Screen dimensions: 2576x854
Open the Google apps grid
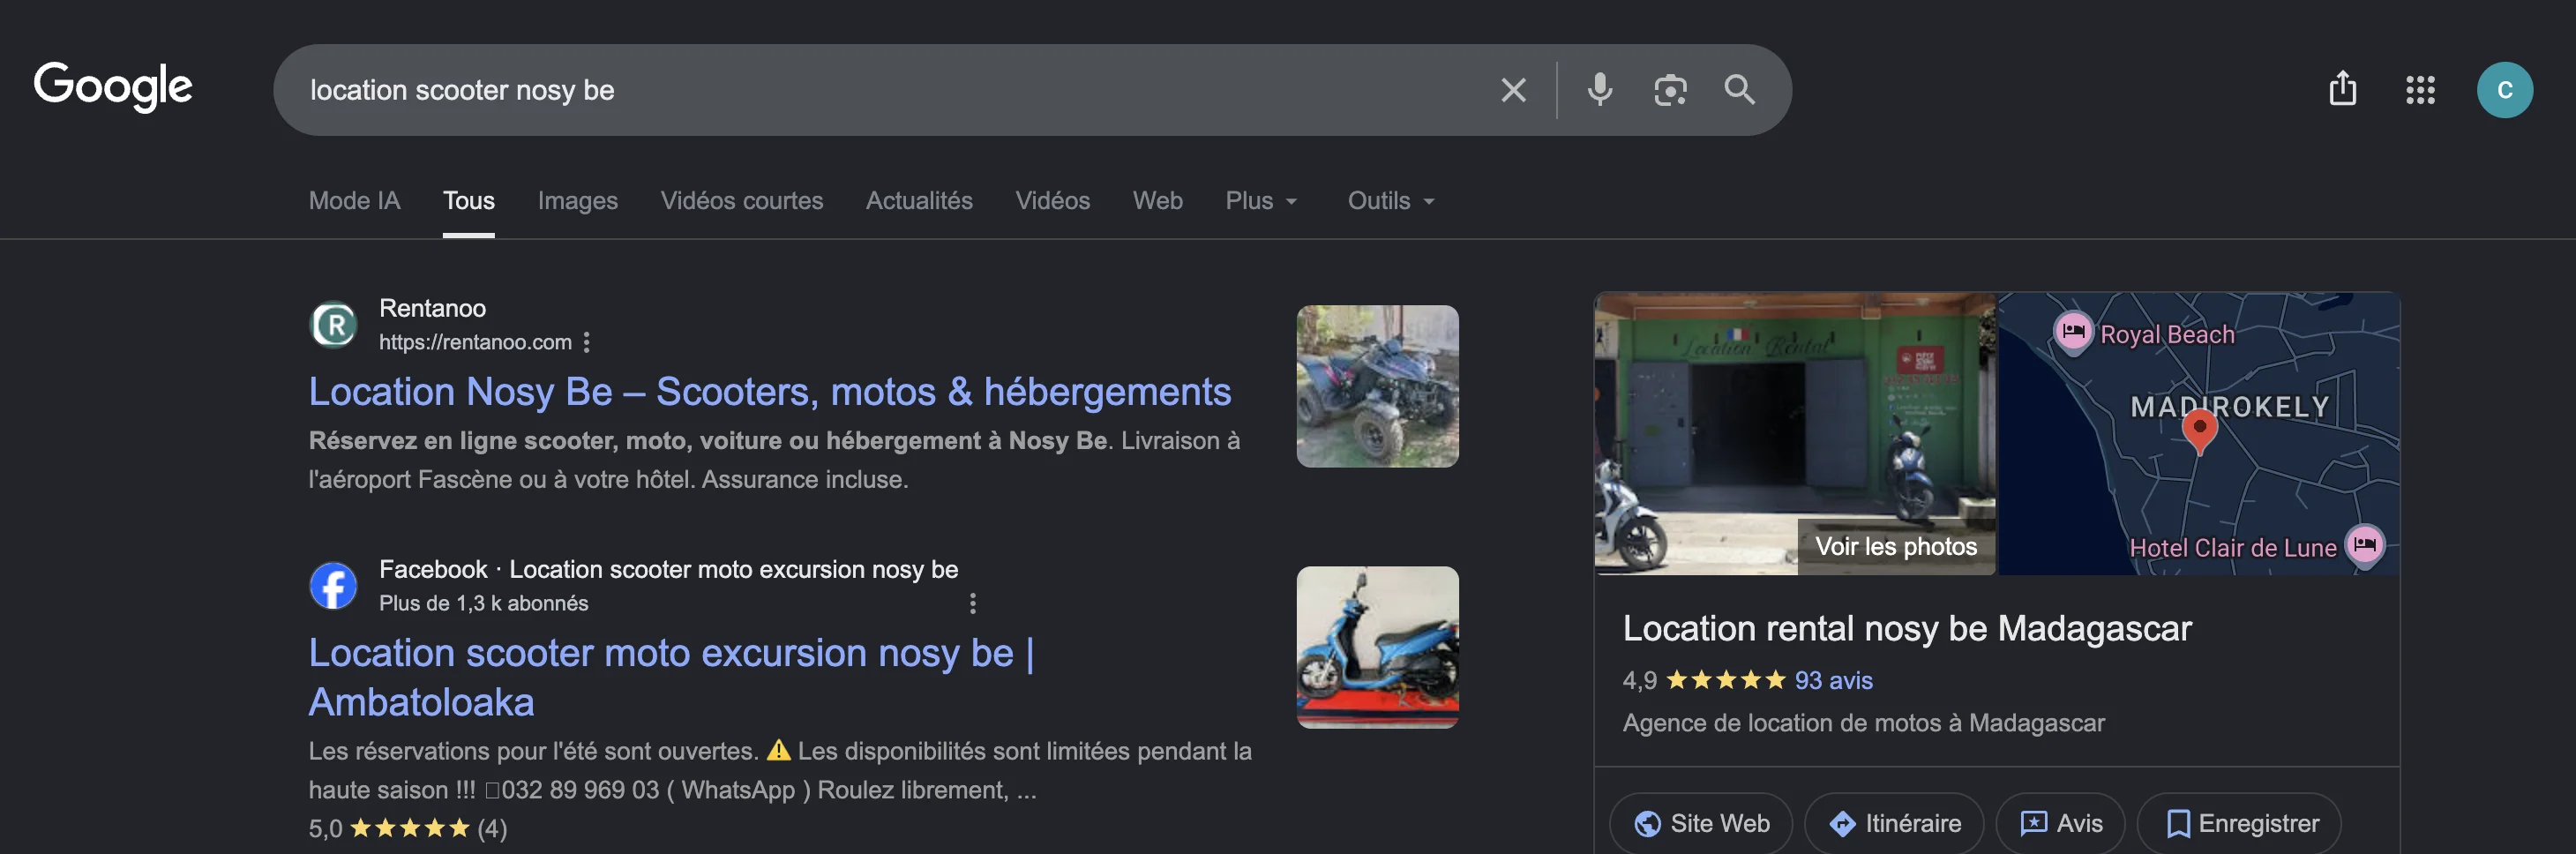click(2419, 90)
